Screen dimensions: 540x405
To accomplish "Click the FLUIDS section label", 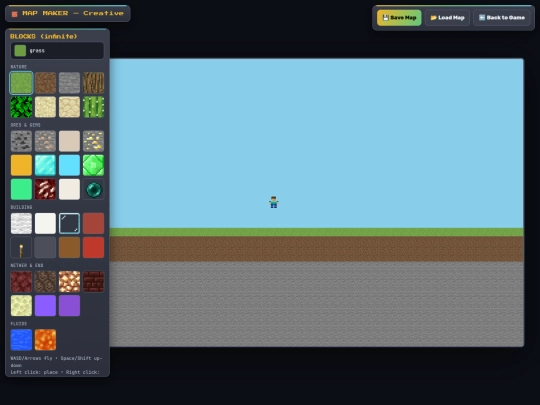I will click(x=19, y=324).
